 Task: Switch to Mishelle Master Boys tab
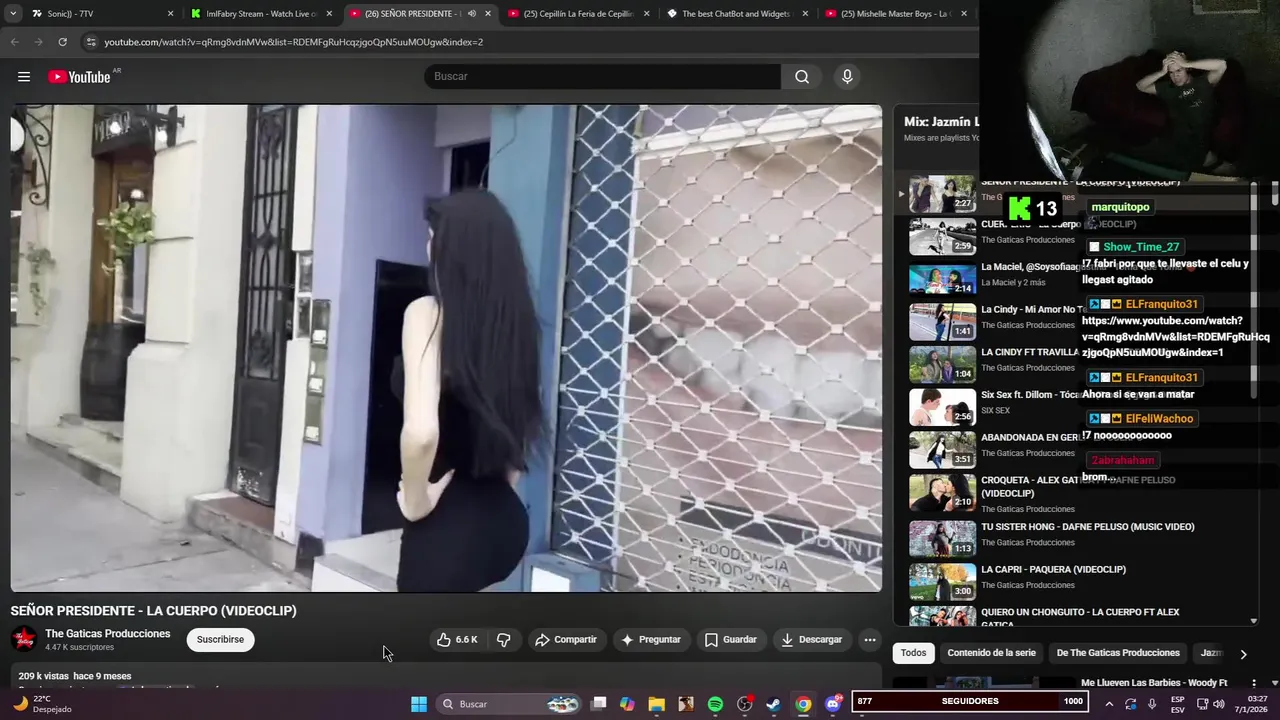pyautogui.click(x=895, y=14)
